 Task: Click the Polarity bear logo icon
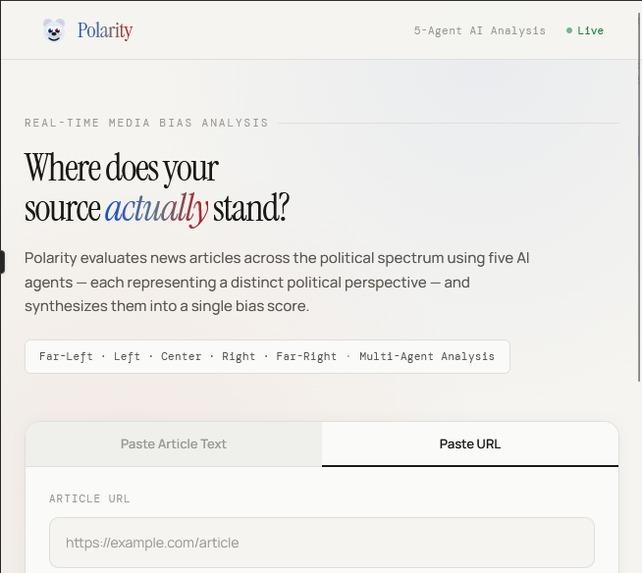point(54,30)
